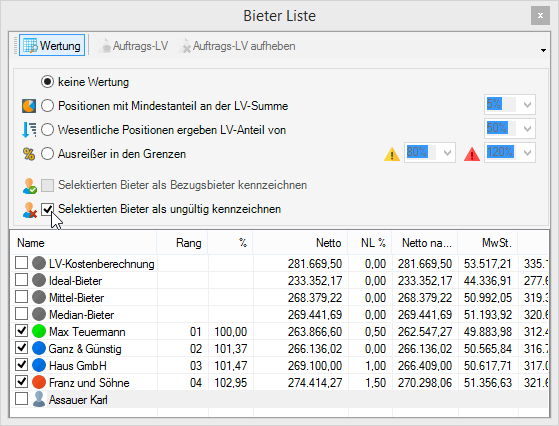
Task: Uncheck the Haus GmbH row checkbox
Action: pyautogui.click(x=21, y=365)
